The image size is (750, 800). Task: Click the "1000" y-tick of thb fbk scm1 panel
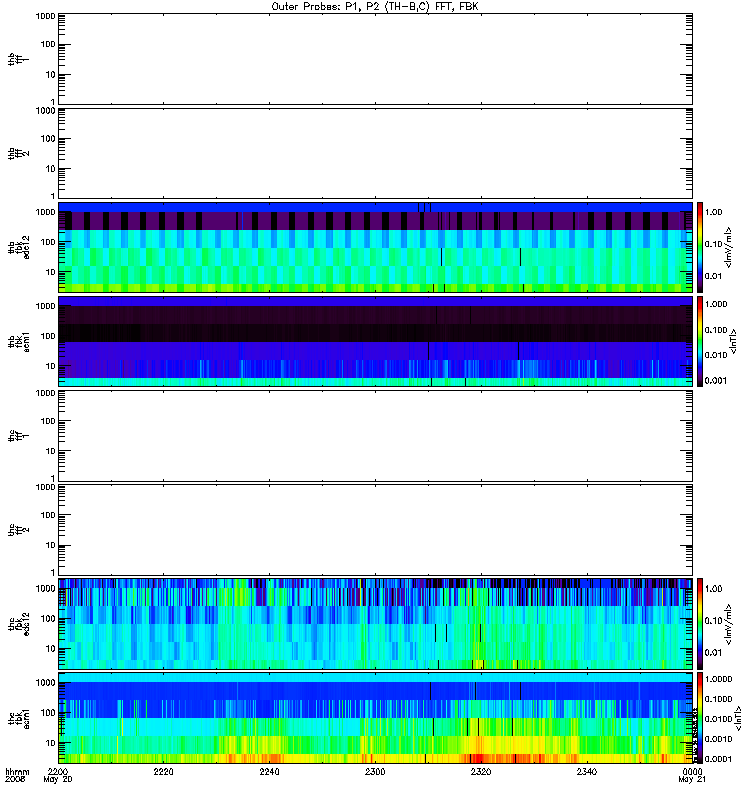[45, 306]
